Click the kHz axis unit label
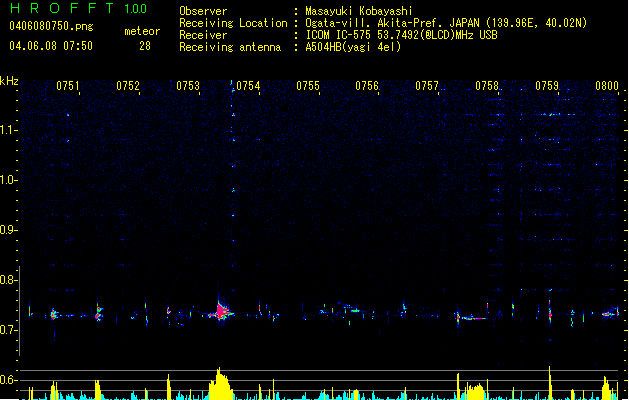The image size is (629, 400). pos(9,81)
